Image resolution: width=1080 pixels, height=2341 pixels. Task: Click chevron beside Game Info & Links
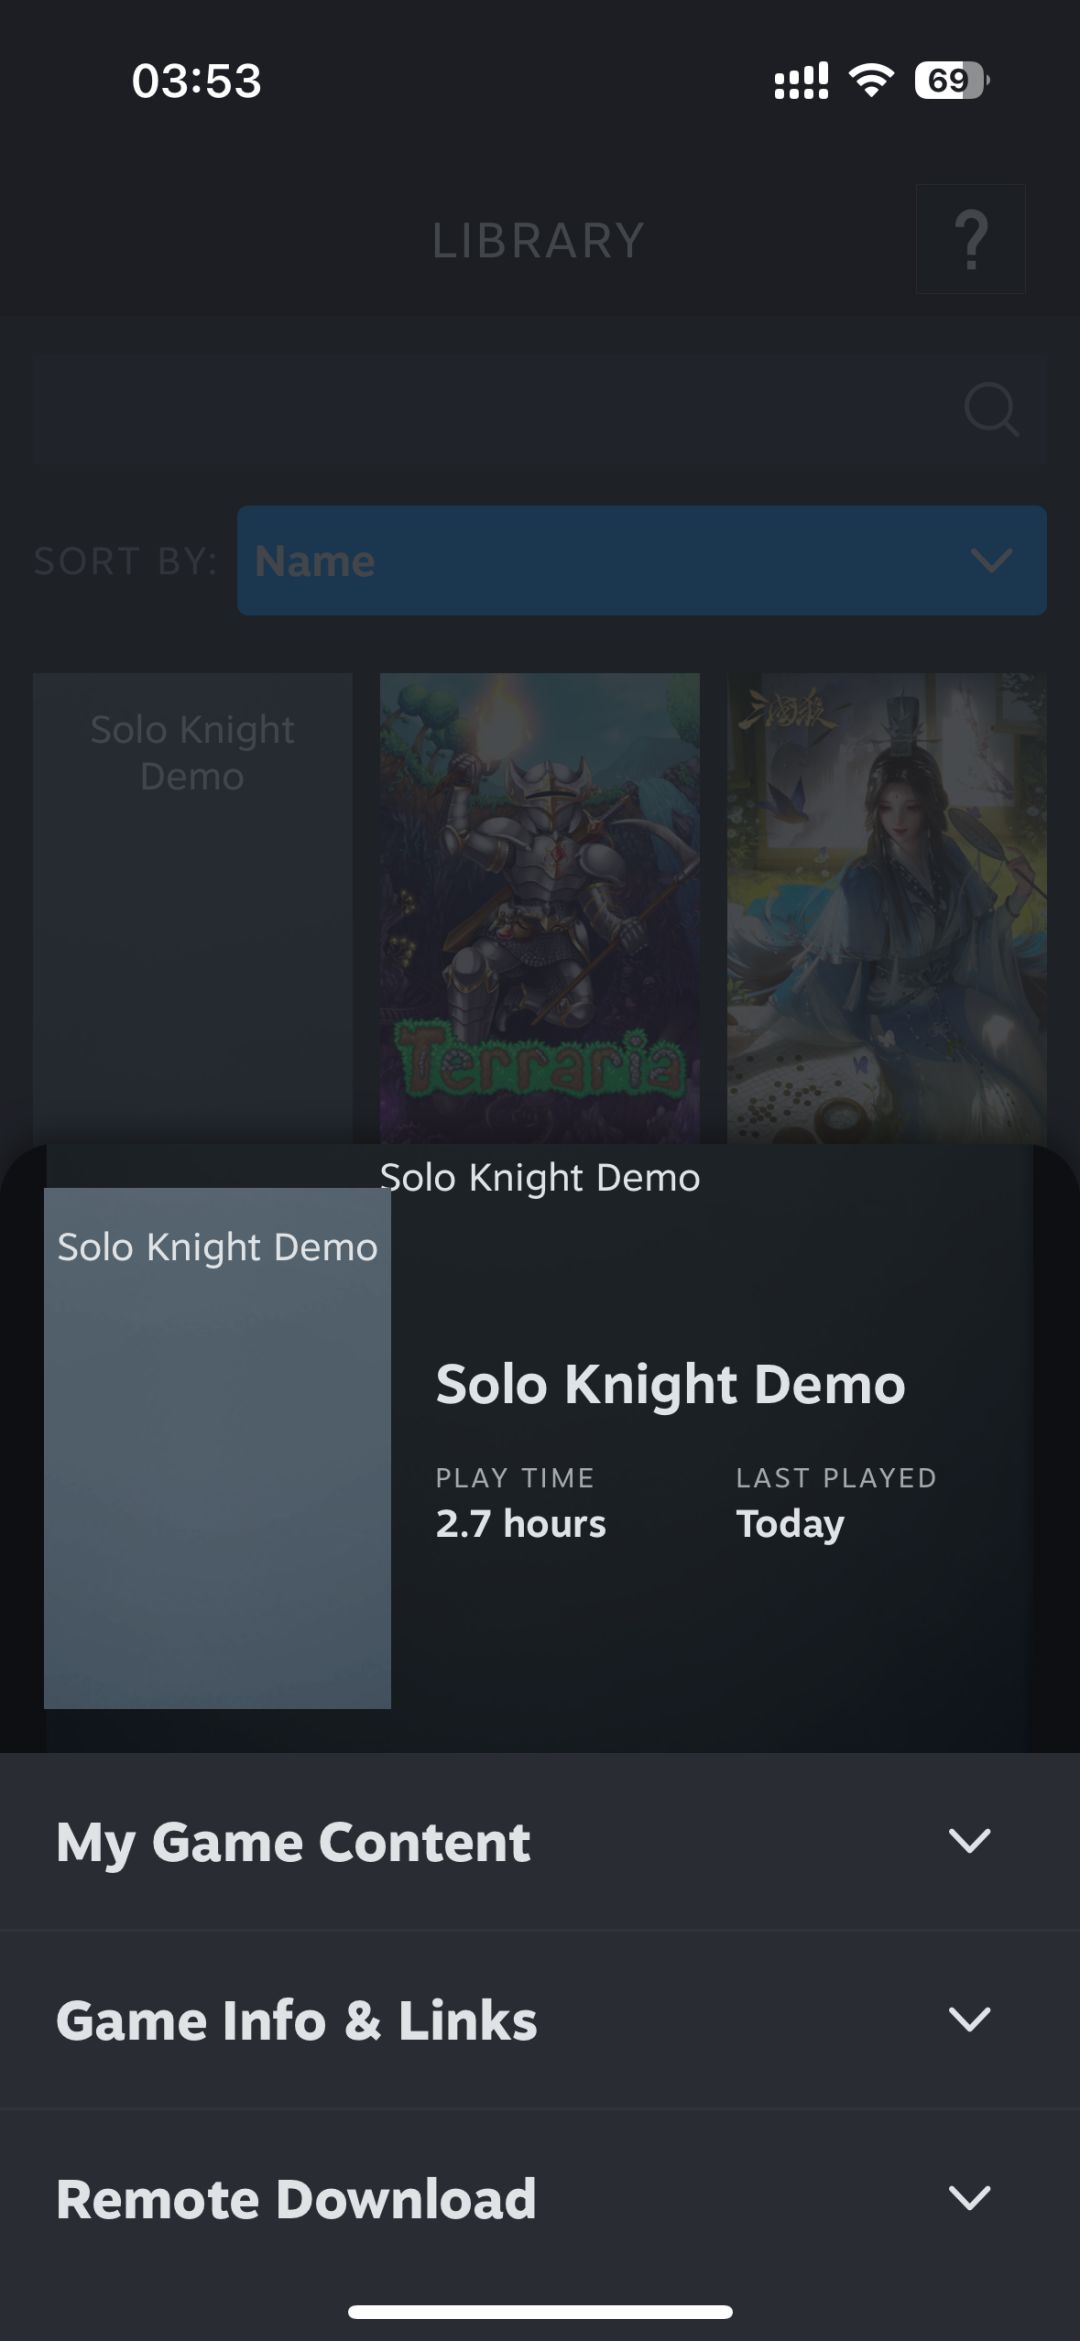pyautogui.click(x=969, y=2019)
